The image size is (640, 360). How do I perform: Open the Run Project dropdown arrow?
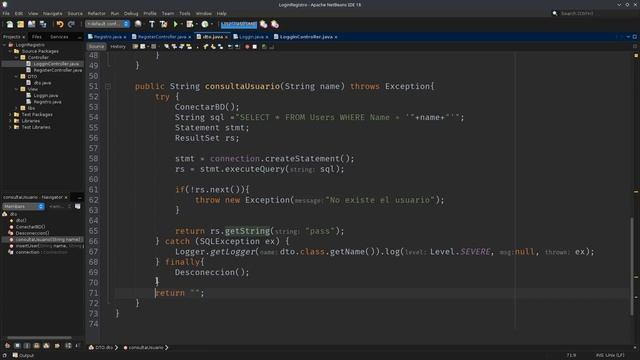pos(182,24)
